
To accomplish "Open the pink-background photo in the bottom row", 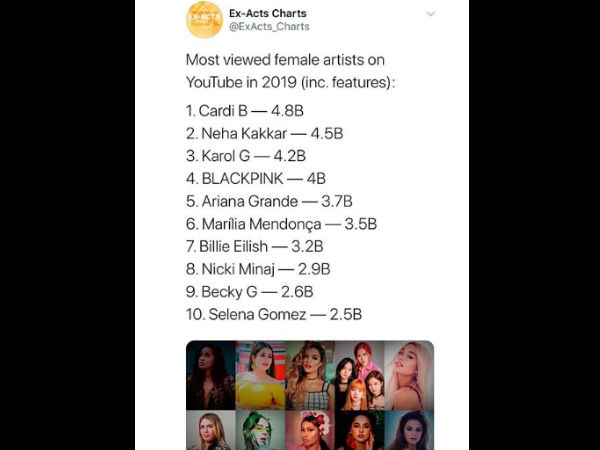I will click(x=310, y=430).
